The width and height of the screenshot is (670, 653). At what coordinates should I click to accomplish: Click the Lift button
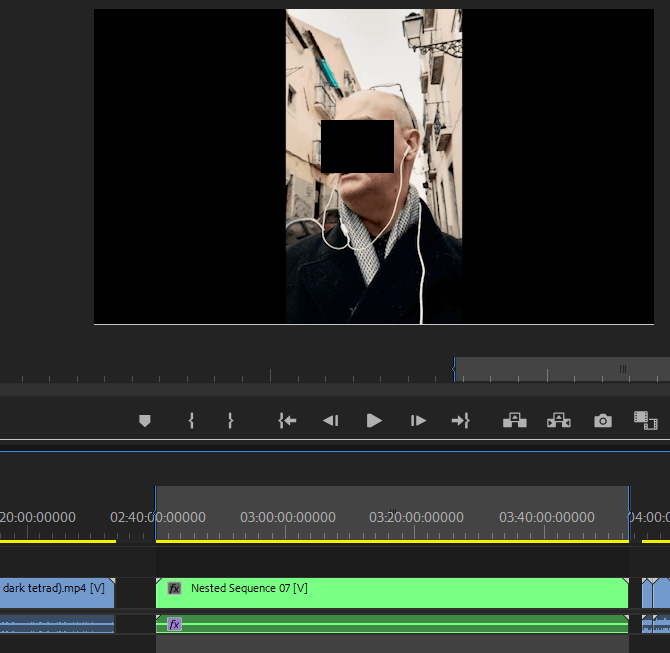pos(514,421)
